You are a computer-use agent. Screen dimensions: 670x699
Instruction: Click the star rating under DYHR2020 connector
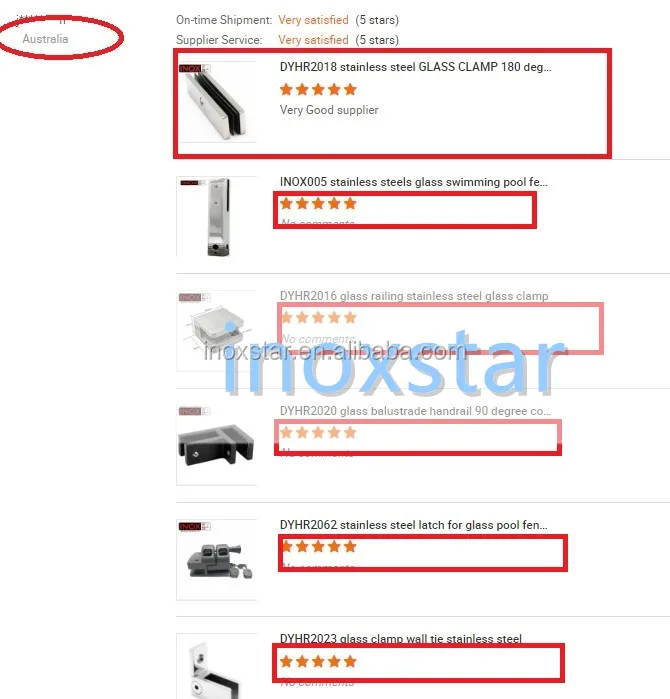tap(318, 432)
